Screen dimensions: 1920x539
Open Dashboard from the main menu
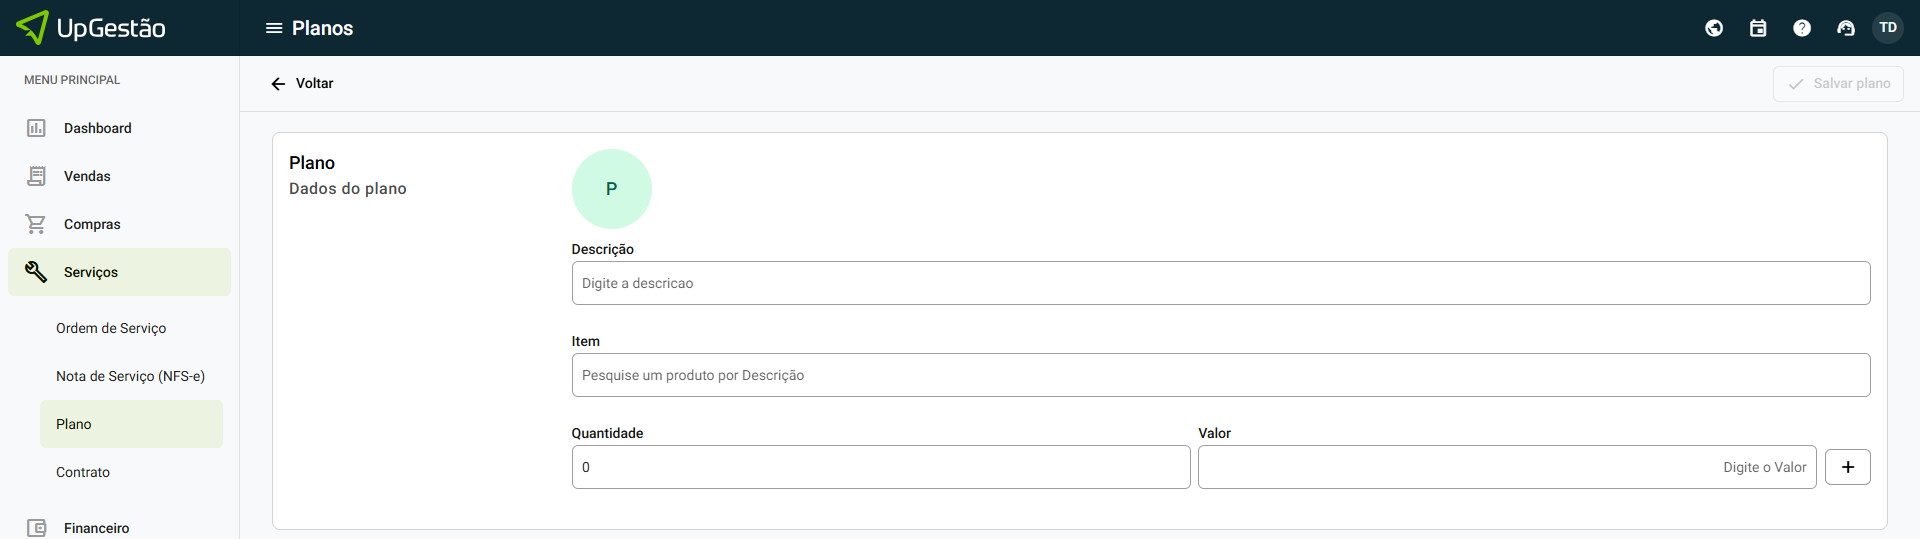coord(97,128)
